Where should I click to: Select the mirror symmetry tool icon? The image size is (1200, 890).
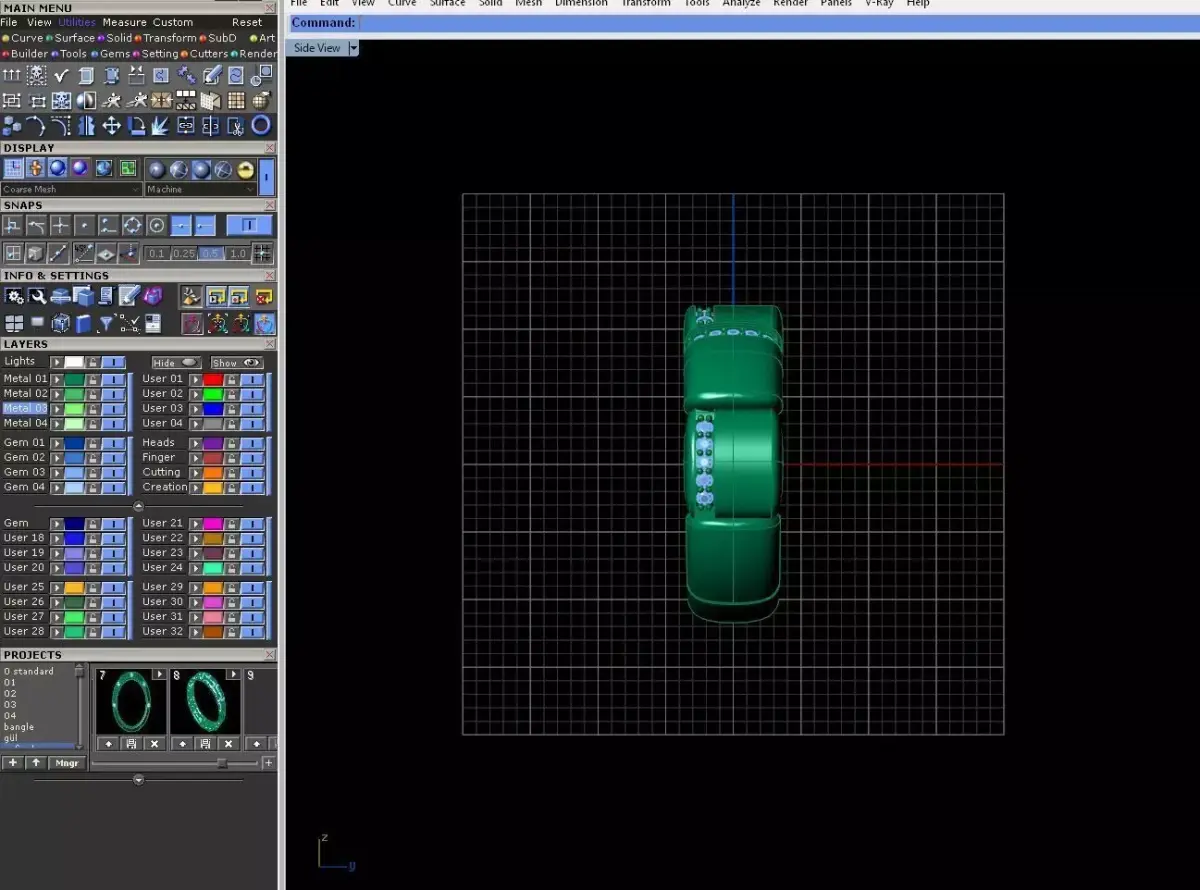pyautogui.click(x=86, y=125)
